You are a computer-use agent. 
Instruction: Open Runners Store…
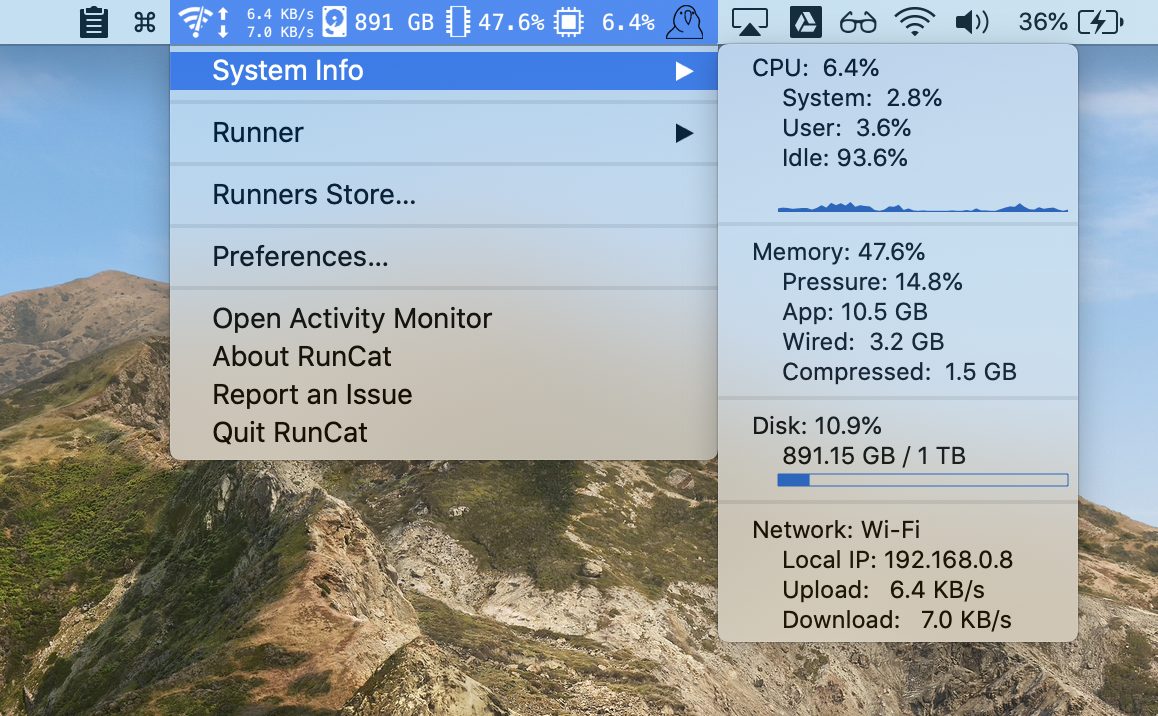tap(443, 195)
